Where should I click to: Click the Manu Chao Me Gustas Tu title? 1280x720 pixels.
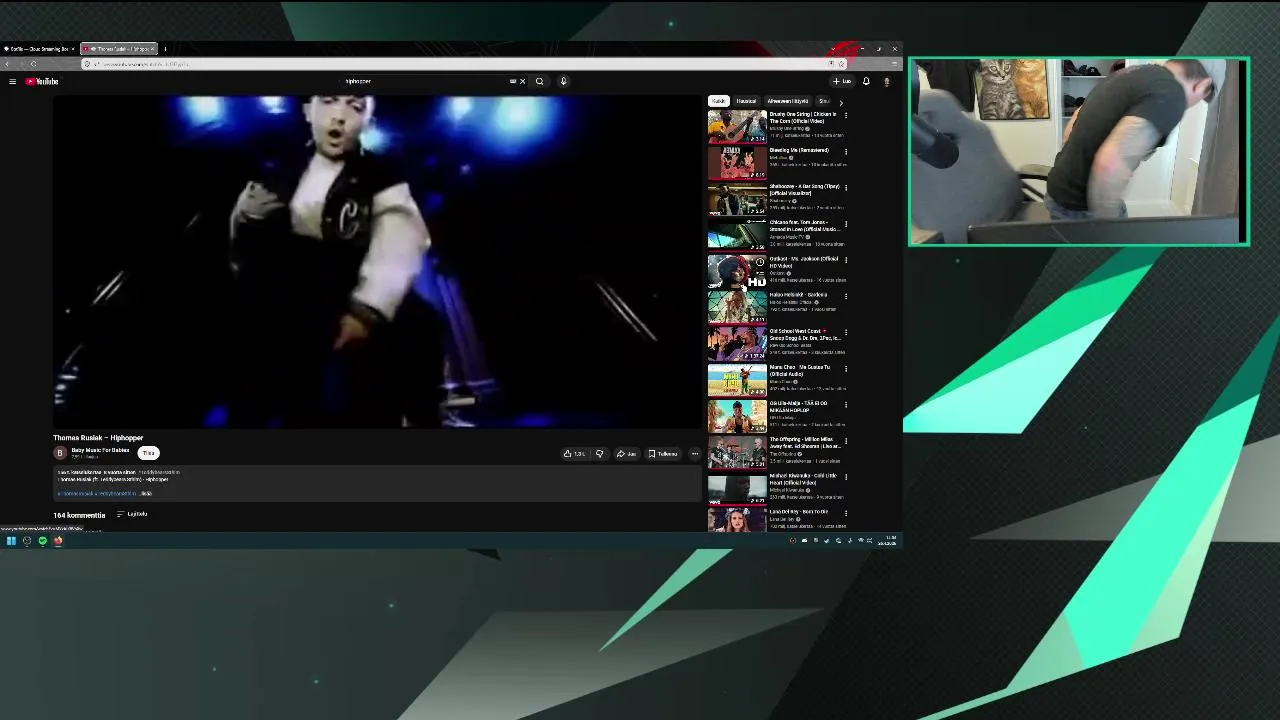(x=800, y=370)
